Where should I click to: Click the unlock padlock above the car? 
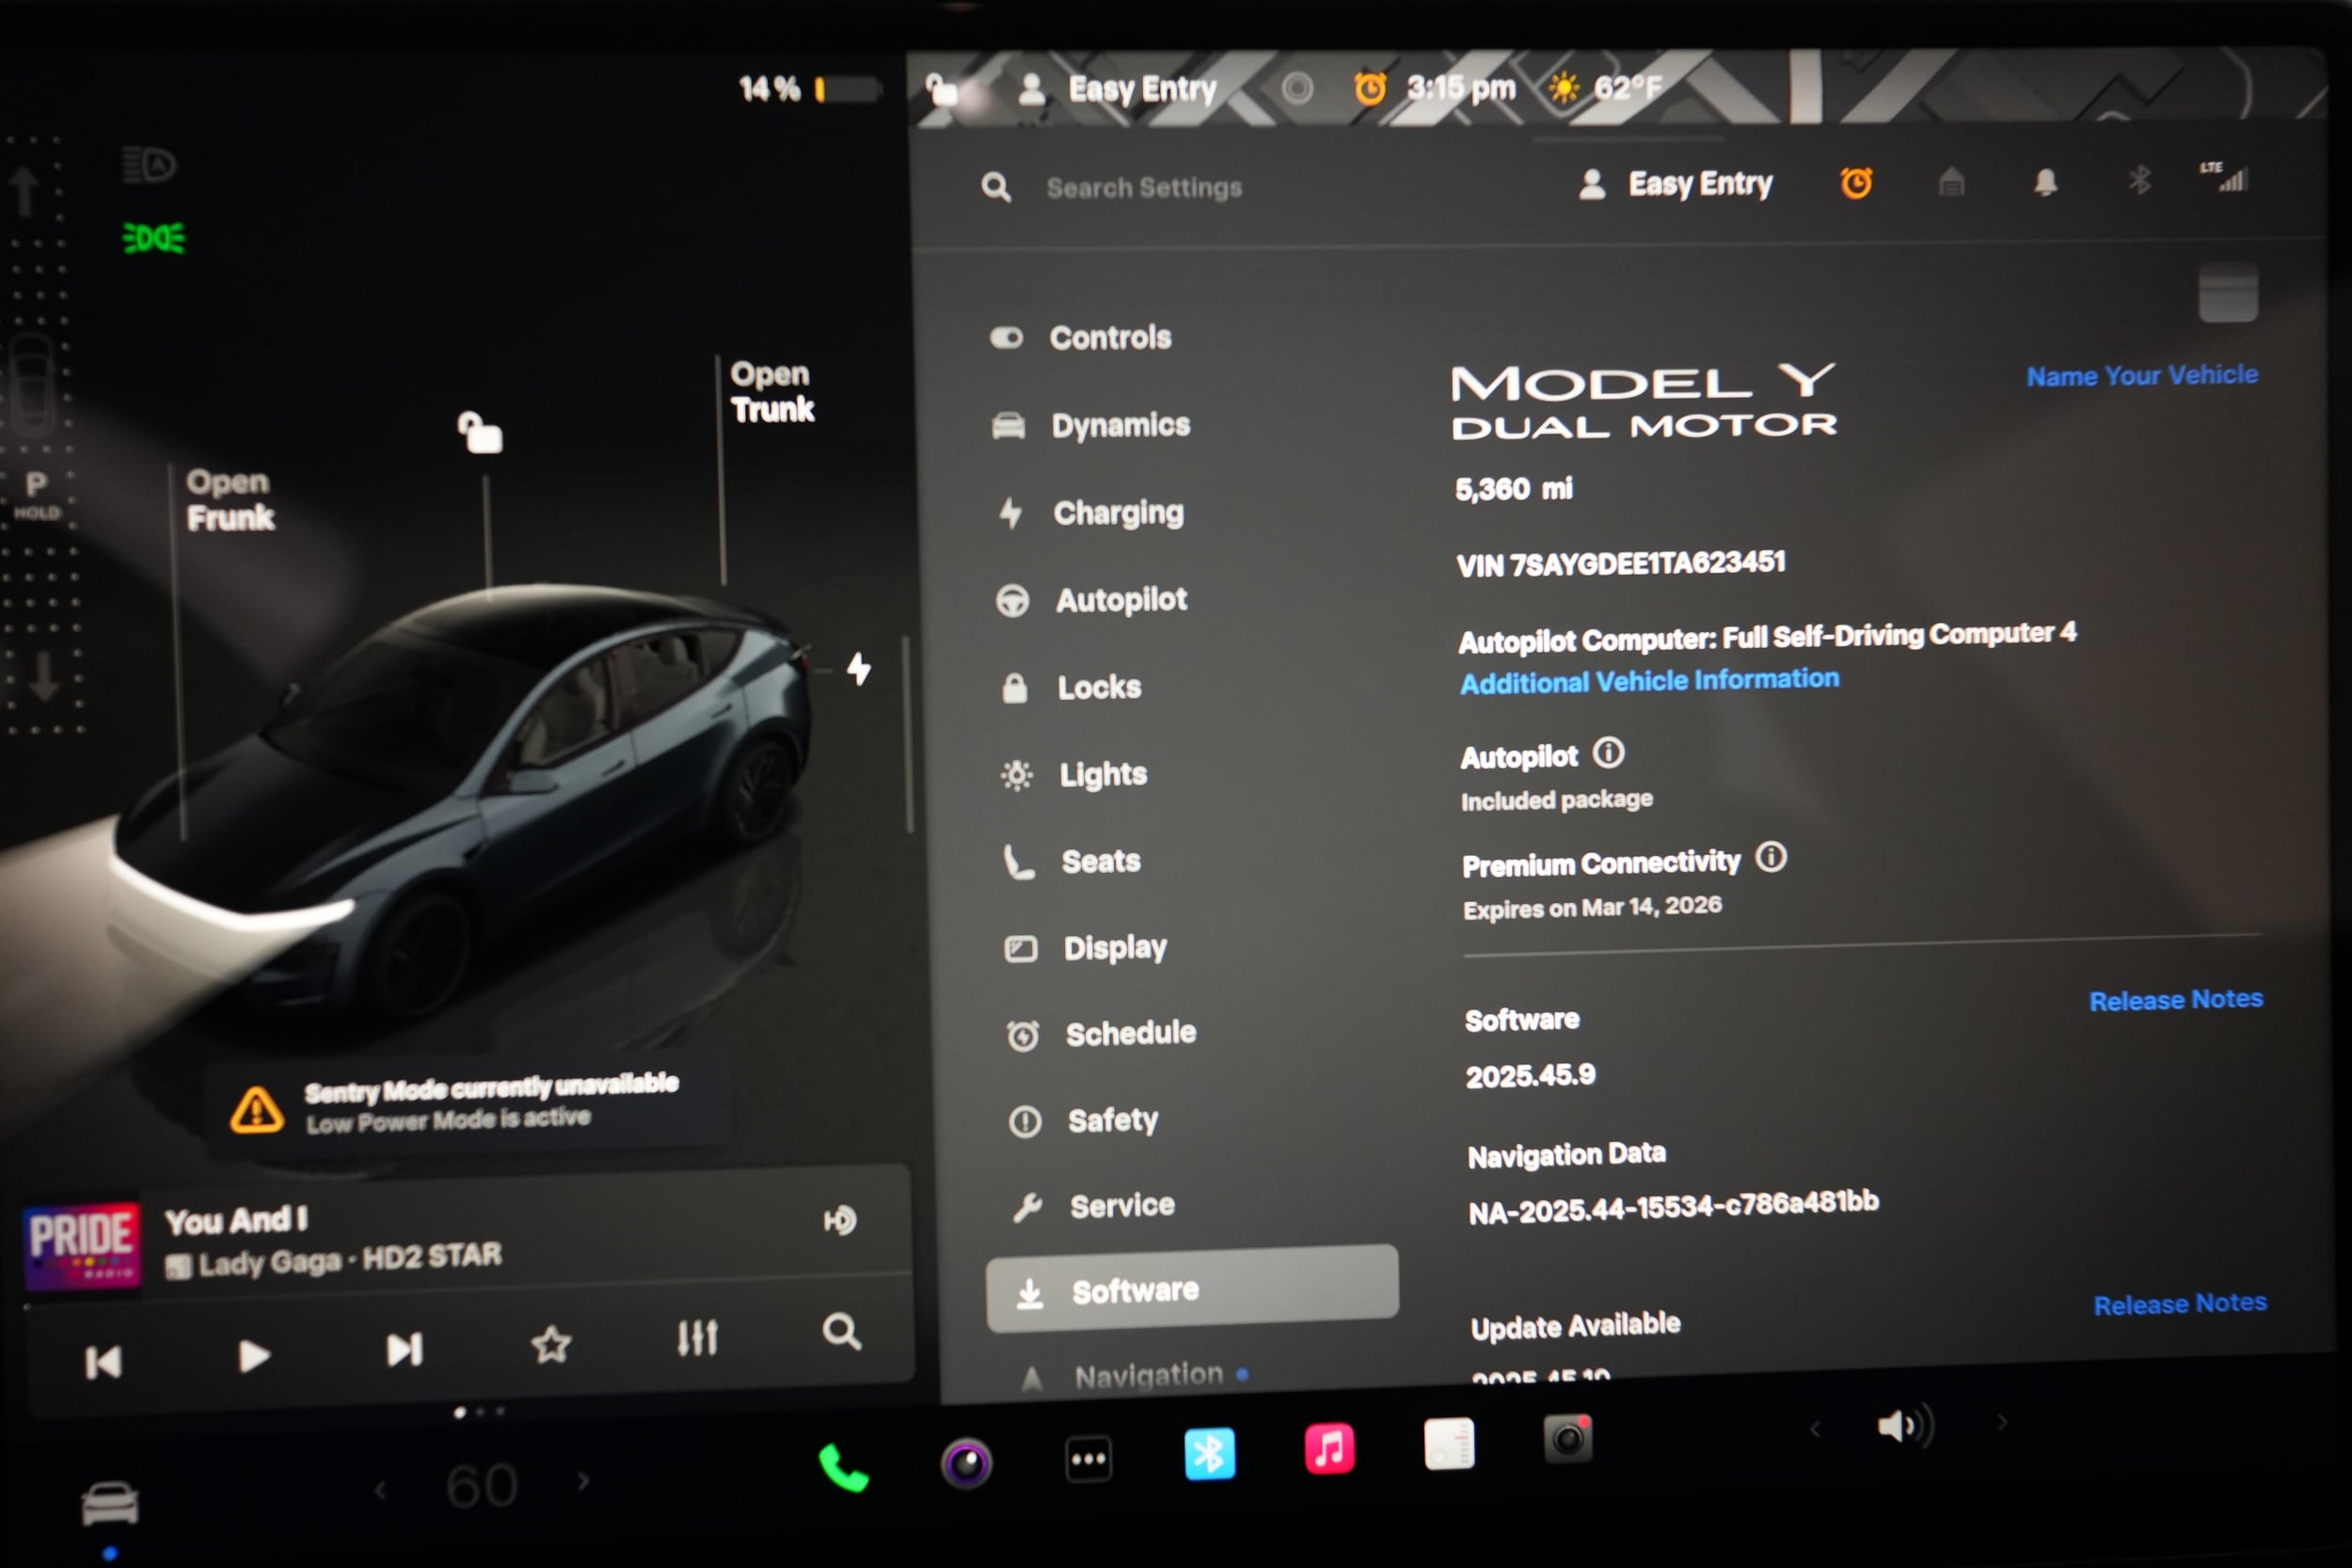click(x=483, y=432)
